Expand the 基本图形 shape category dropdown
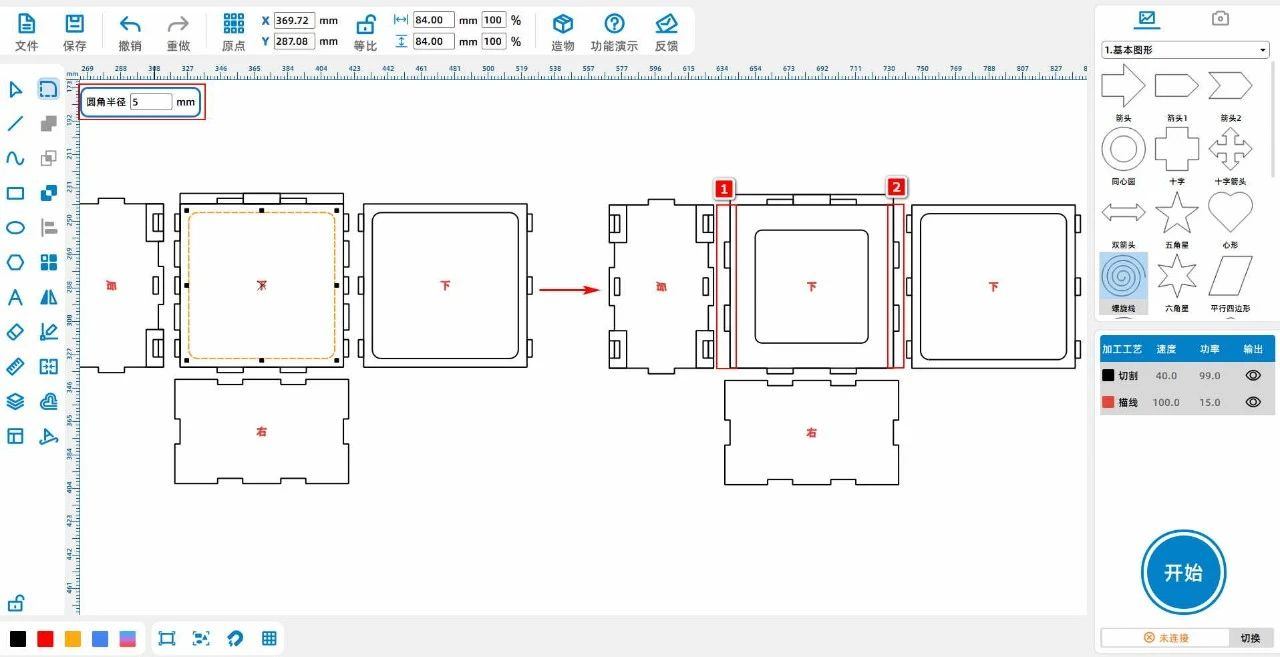The height and width of the screenshot is (657, 1280). click(x=1185, y=50)
